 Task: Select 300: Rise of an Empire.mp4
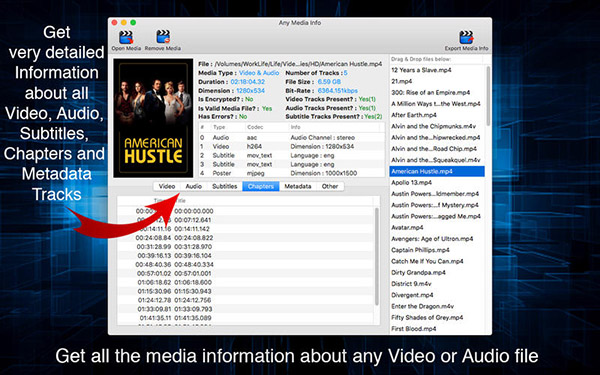(x=437, y=93)
